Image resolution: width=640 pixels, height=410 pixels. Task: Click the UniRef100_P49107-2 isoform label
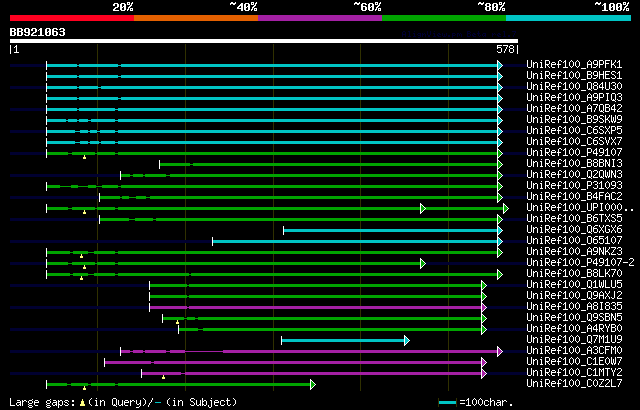tap(580, 263)
